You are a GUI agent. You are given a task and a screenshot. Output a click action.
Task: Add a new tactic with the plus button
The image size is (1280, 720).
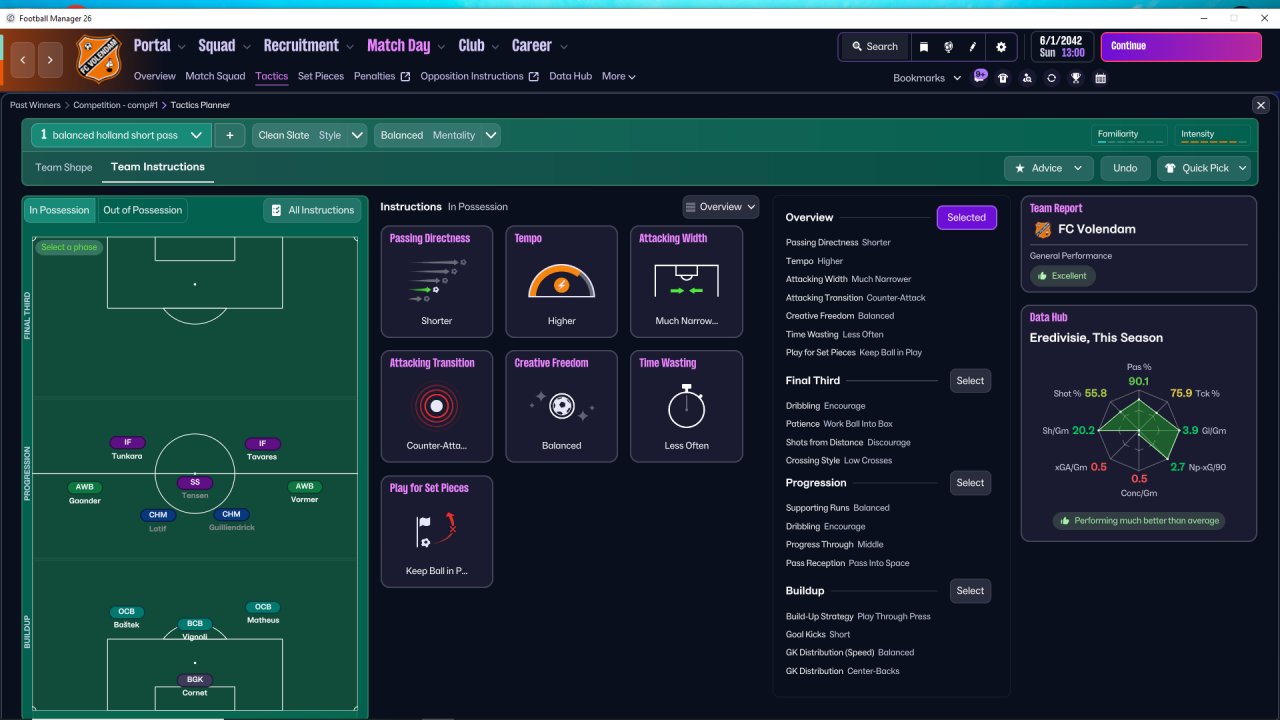click(229, 135)
